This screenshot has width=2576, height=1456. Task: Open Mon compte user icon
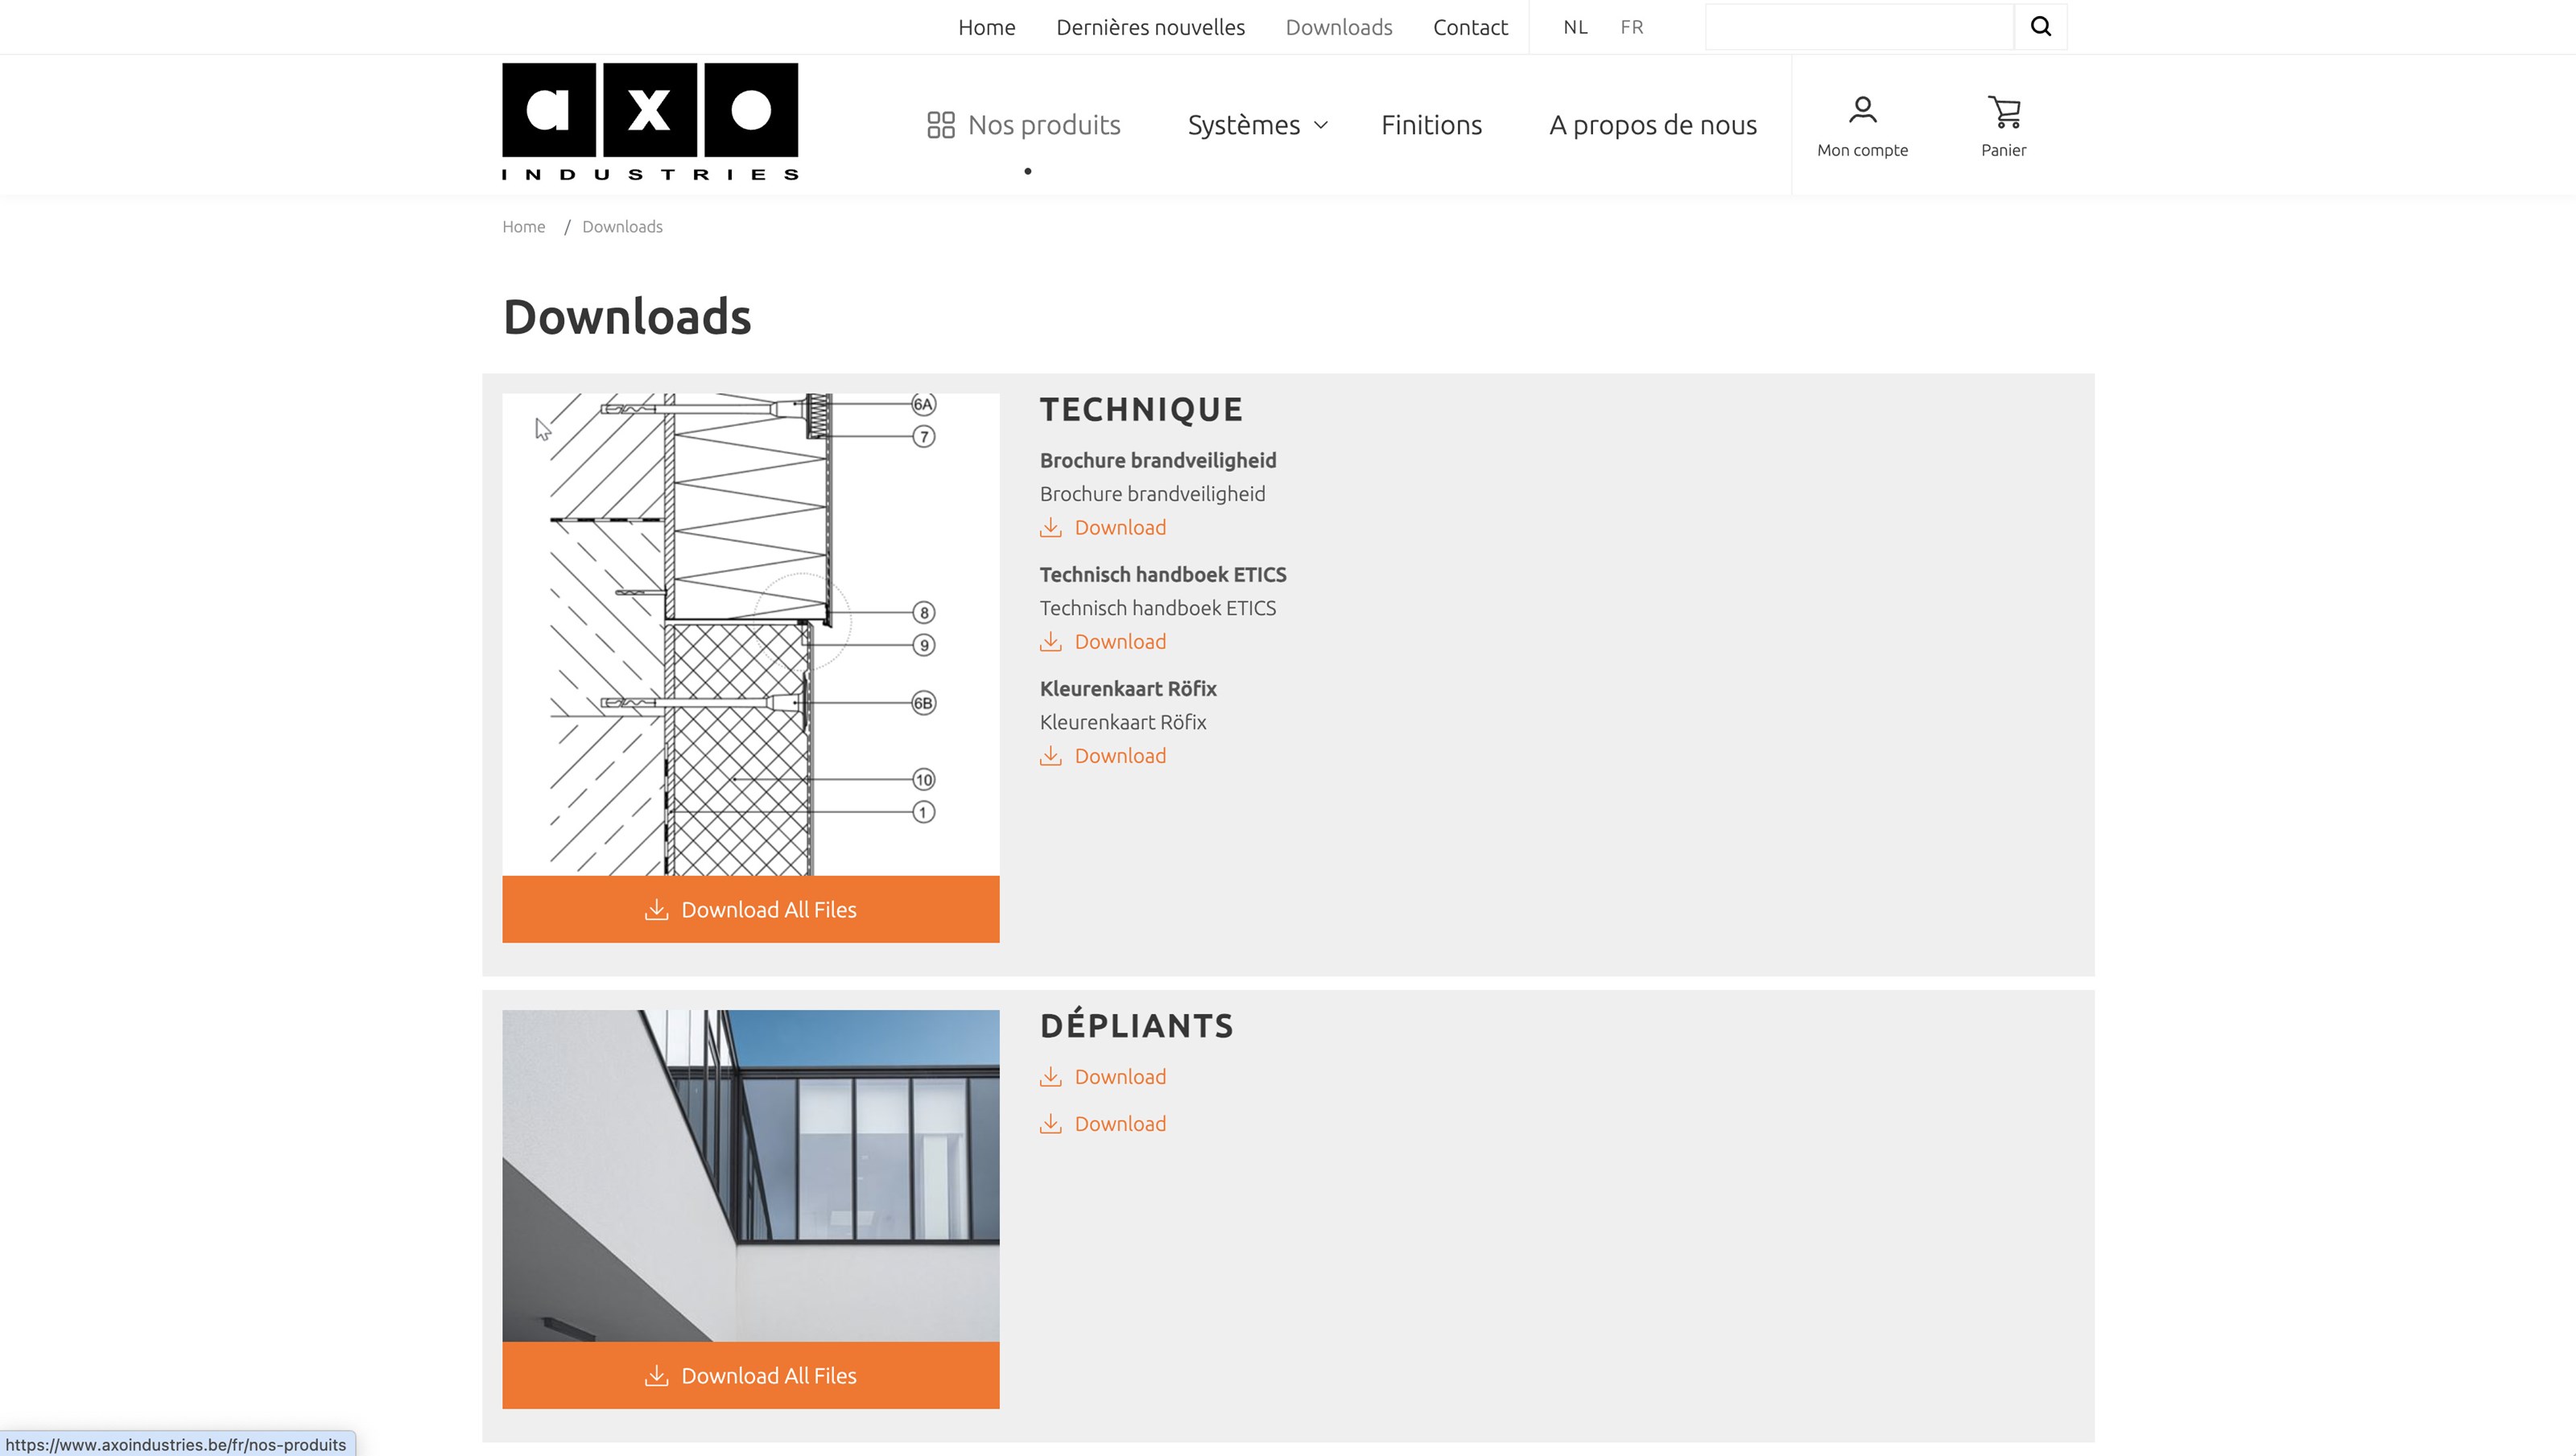tap(1862, 111)
